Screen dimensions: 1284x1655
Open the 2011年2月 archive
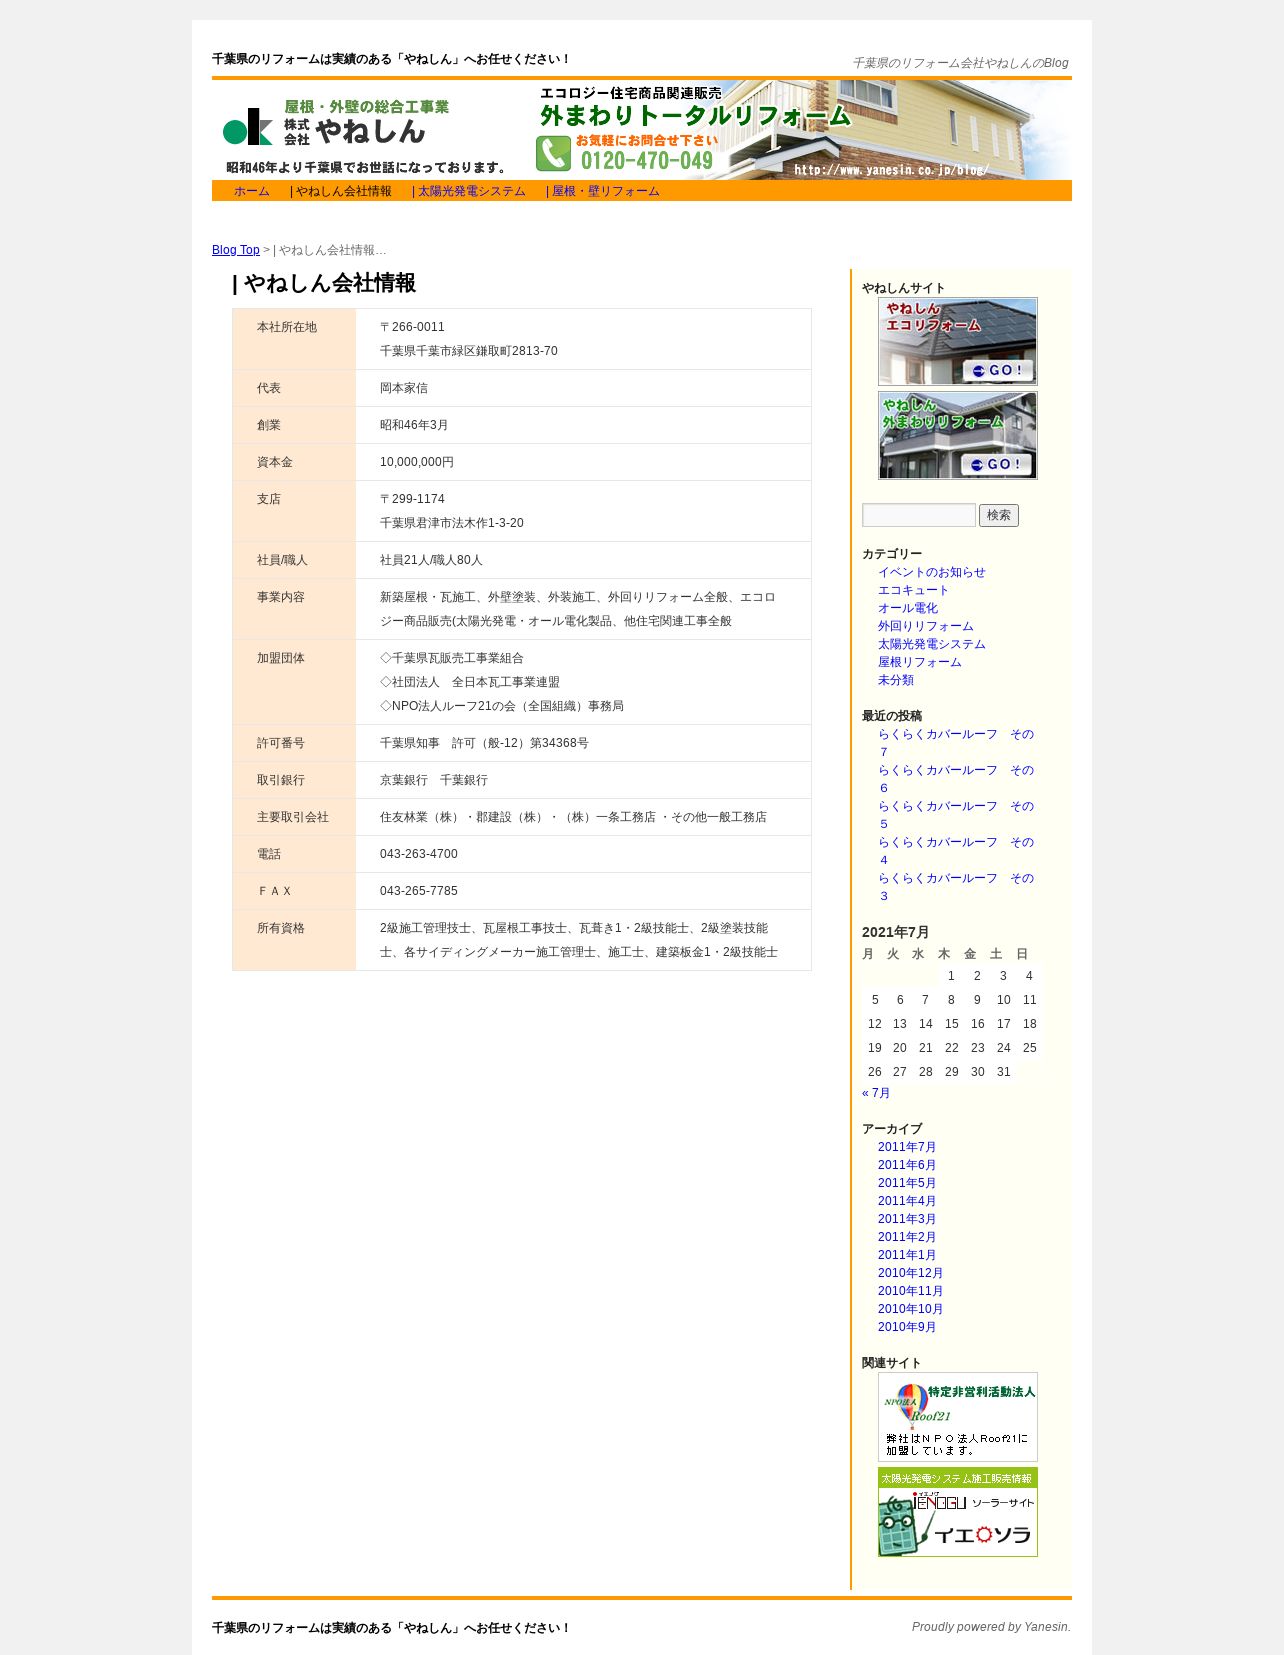point(907,1237)
